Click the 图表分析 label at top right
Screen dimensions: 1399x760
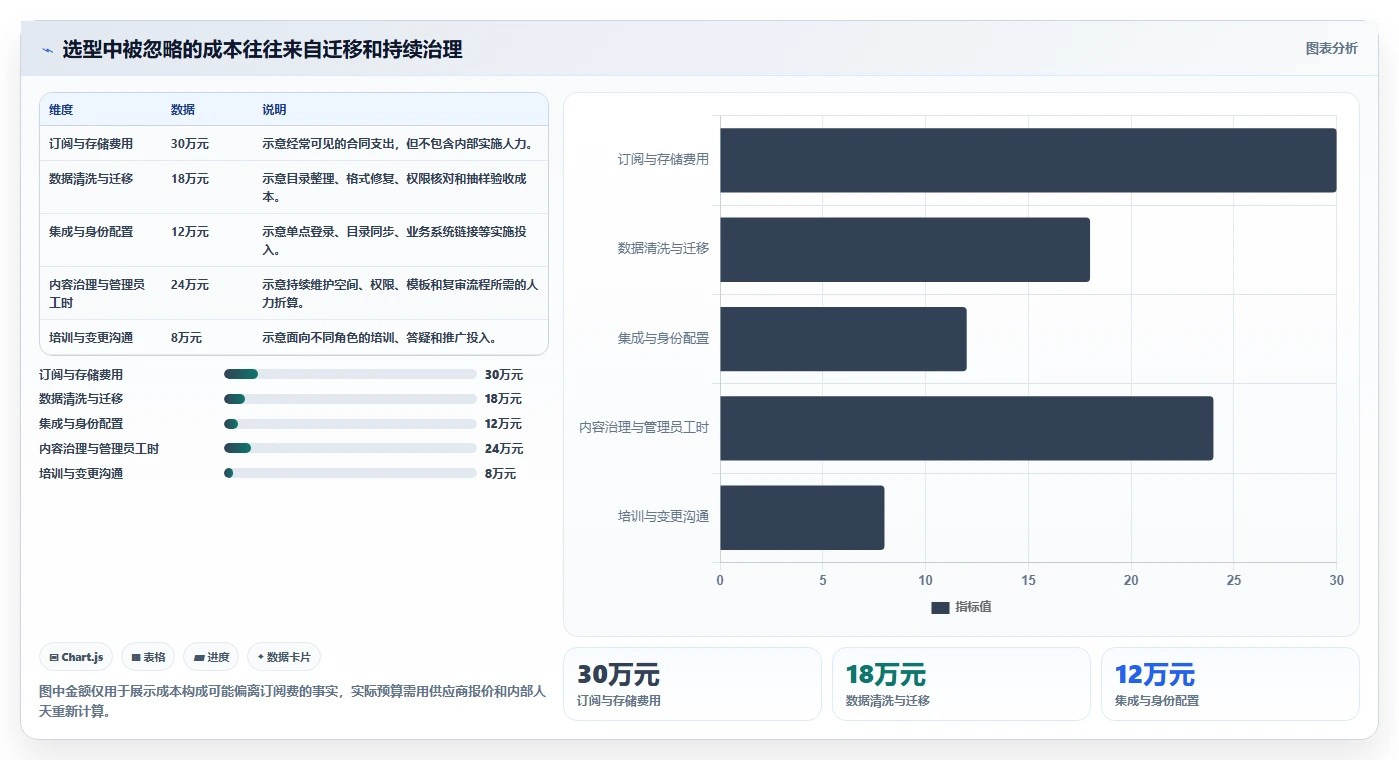click(x=1331, y=48)
